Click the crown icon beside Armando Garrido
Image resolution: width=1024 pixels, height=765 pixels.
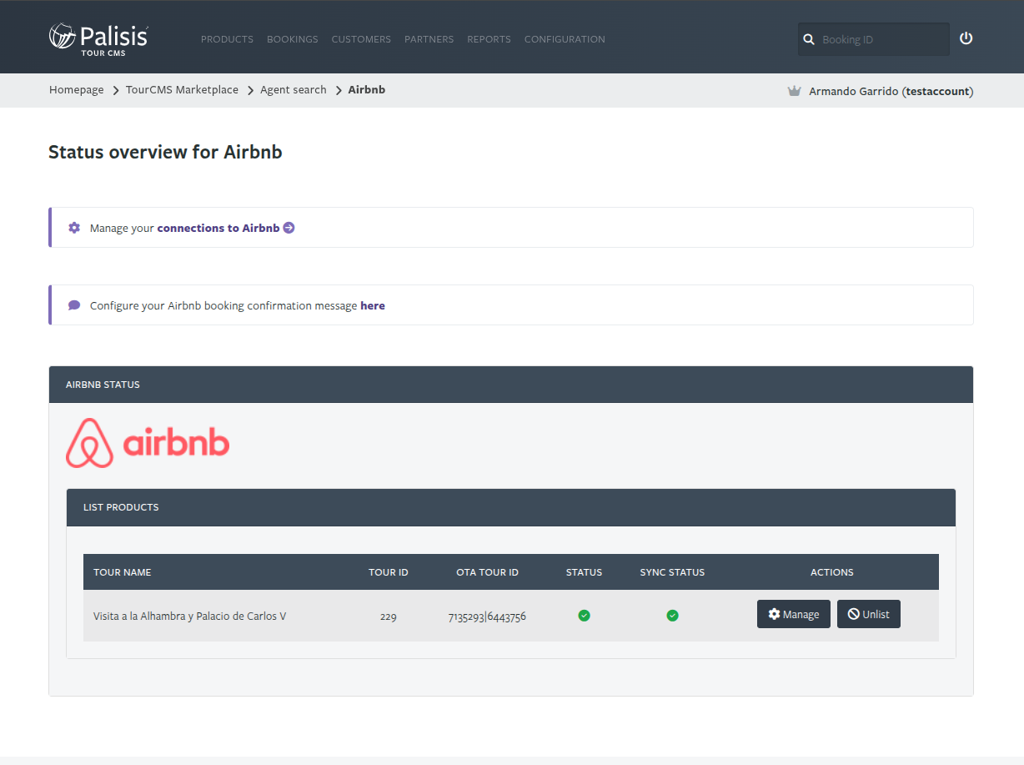tap(794, 91)
